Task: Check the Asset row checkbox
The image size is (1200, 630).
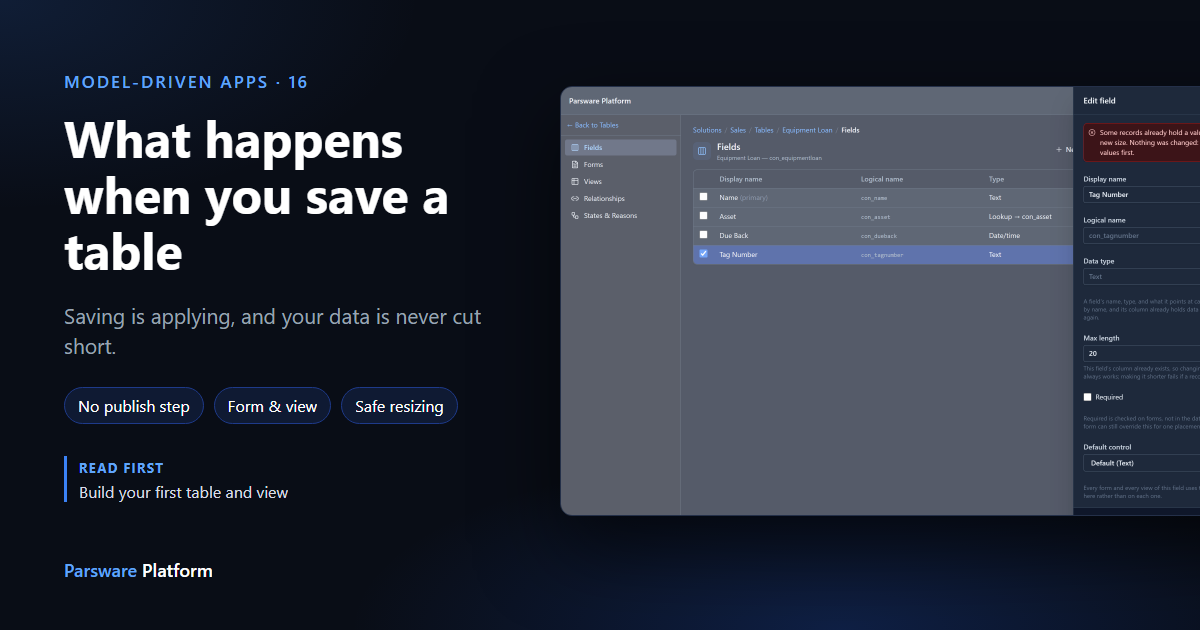Action: click(703, 216)
